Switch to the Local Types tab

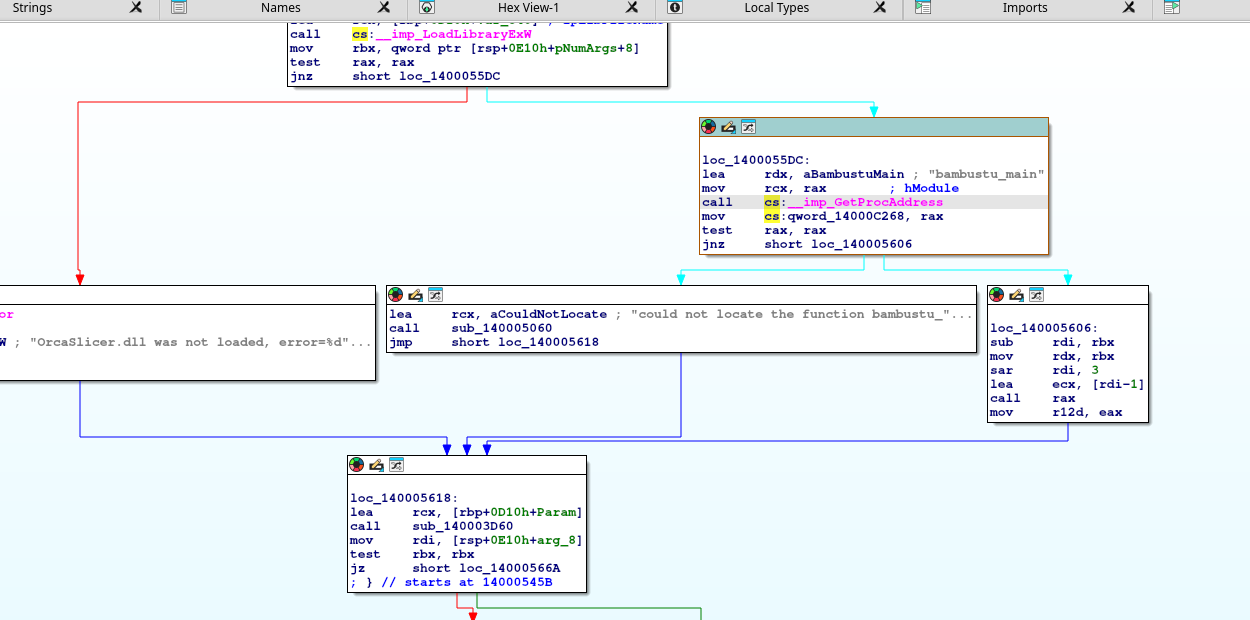(776, 8)
